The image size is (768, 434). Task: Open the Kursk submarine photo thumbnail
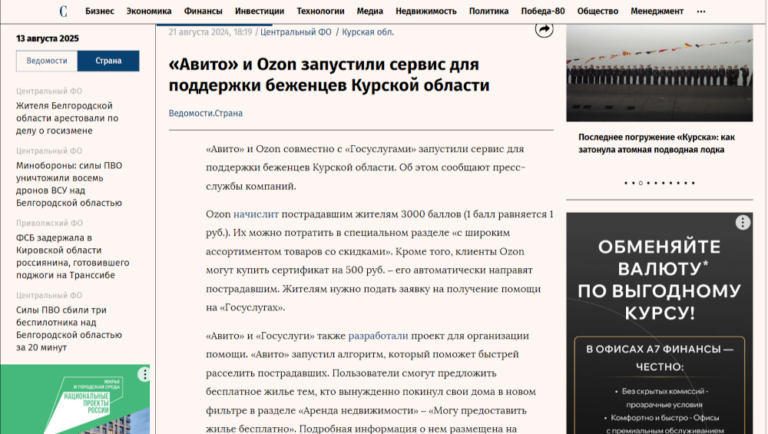659,73
